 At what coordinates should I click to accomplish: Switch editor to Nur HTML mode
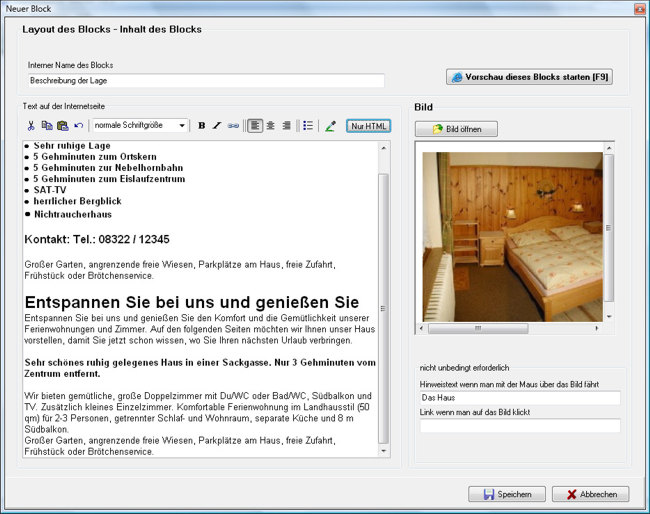(369, 126)
